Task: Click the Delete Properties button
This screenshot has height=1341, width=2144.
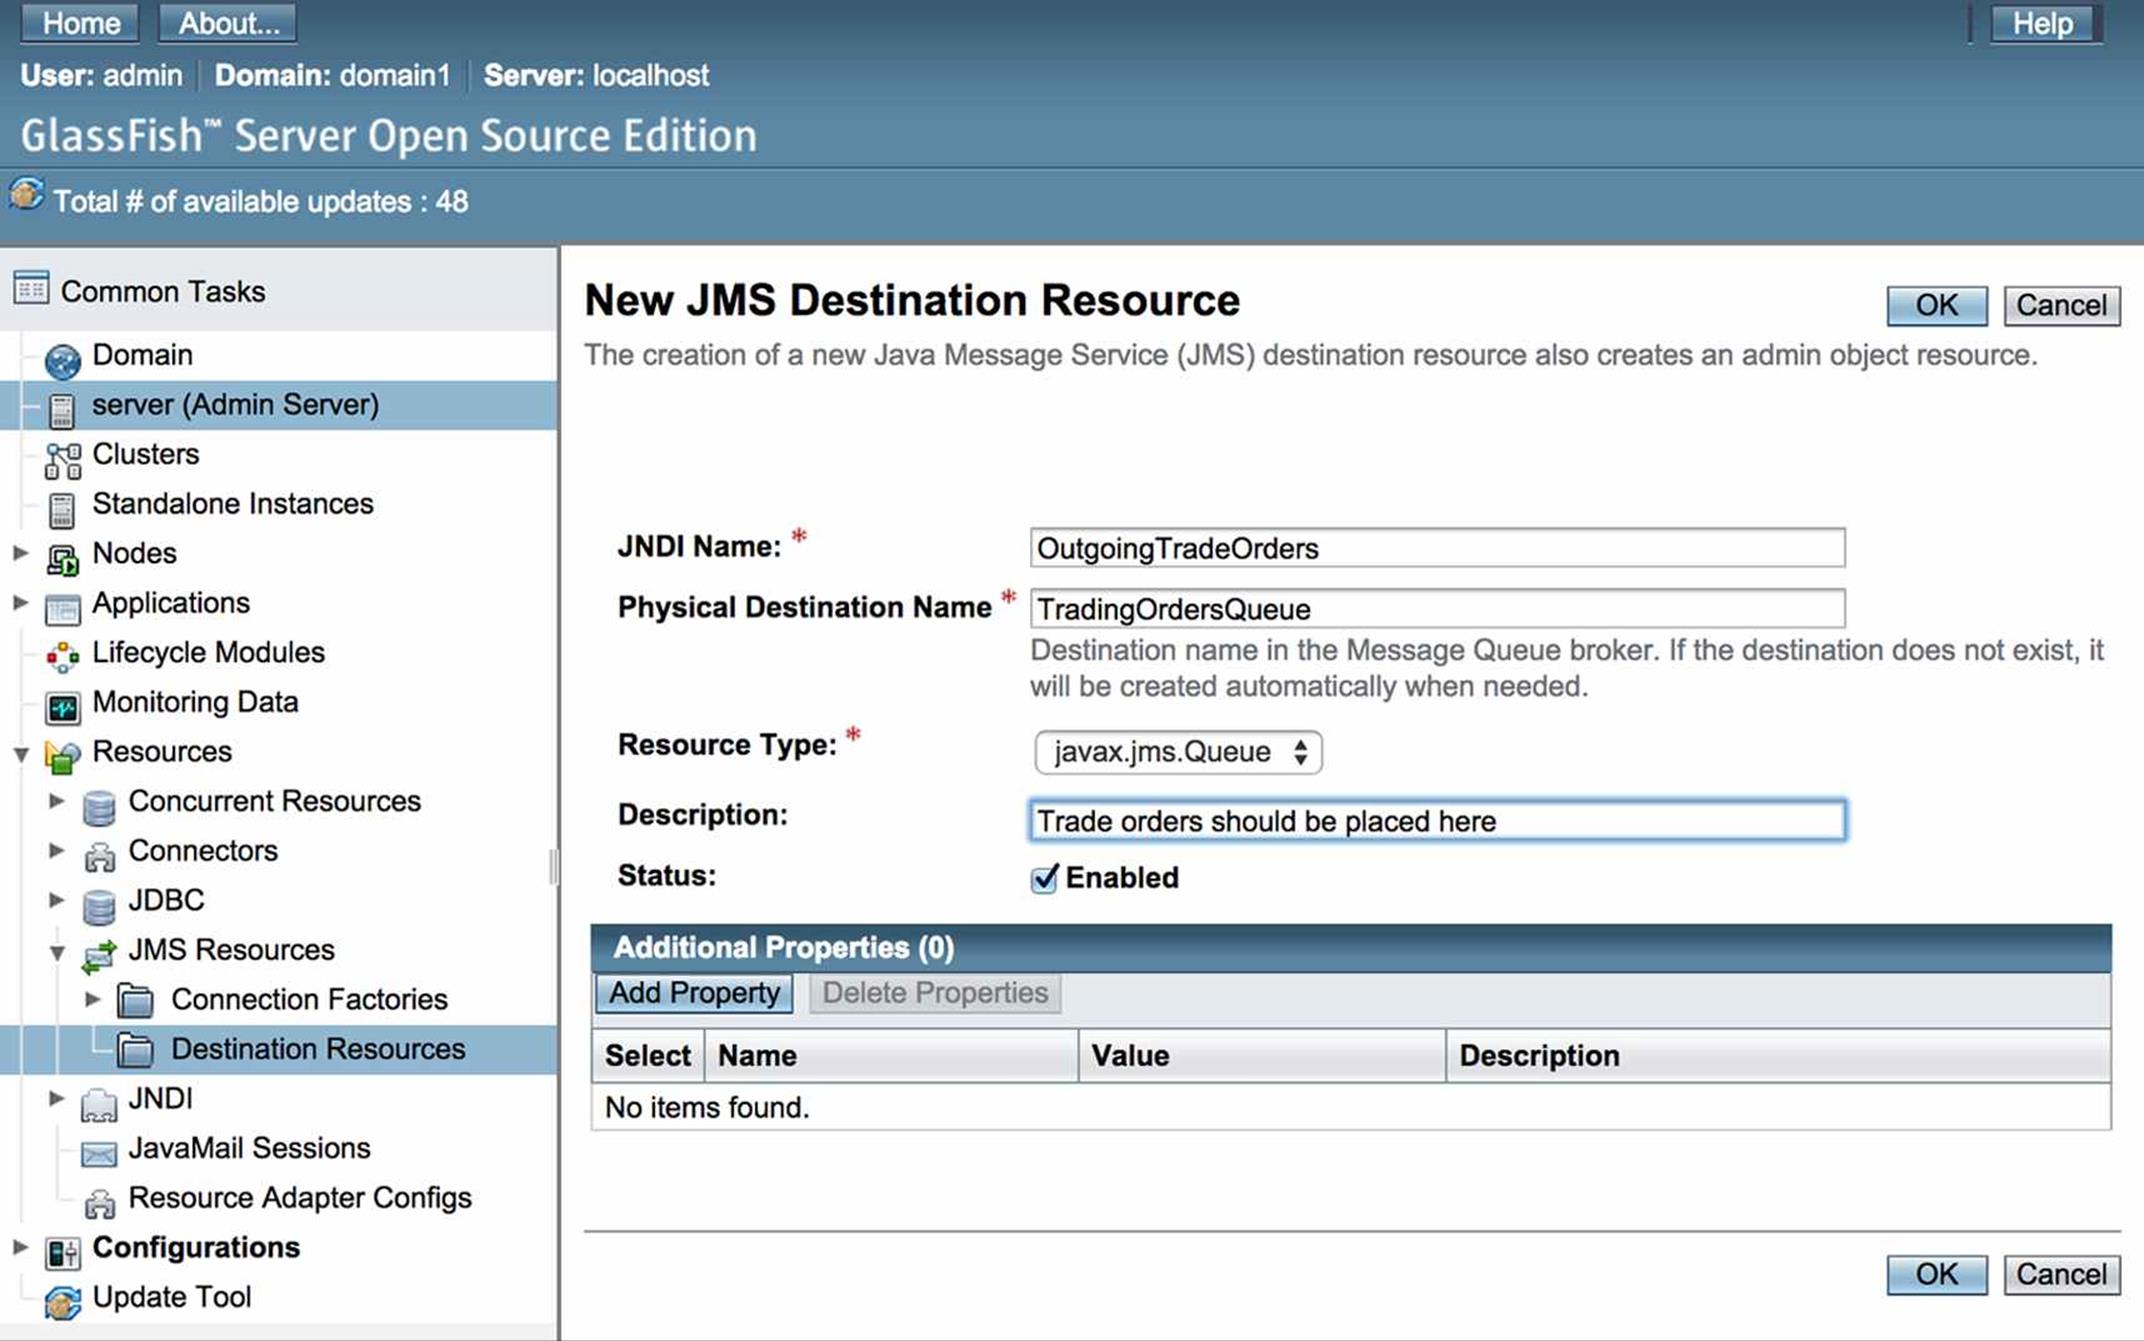Action: tap(935, 993)
